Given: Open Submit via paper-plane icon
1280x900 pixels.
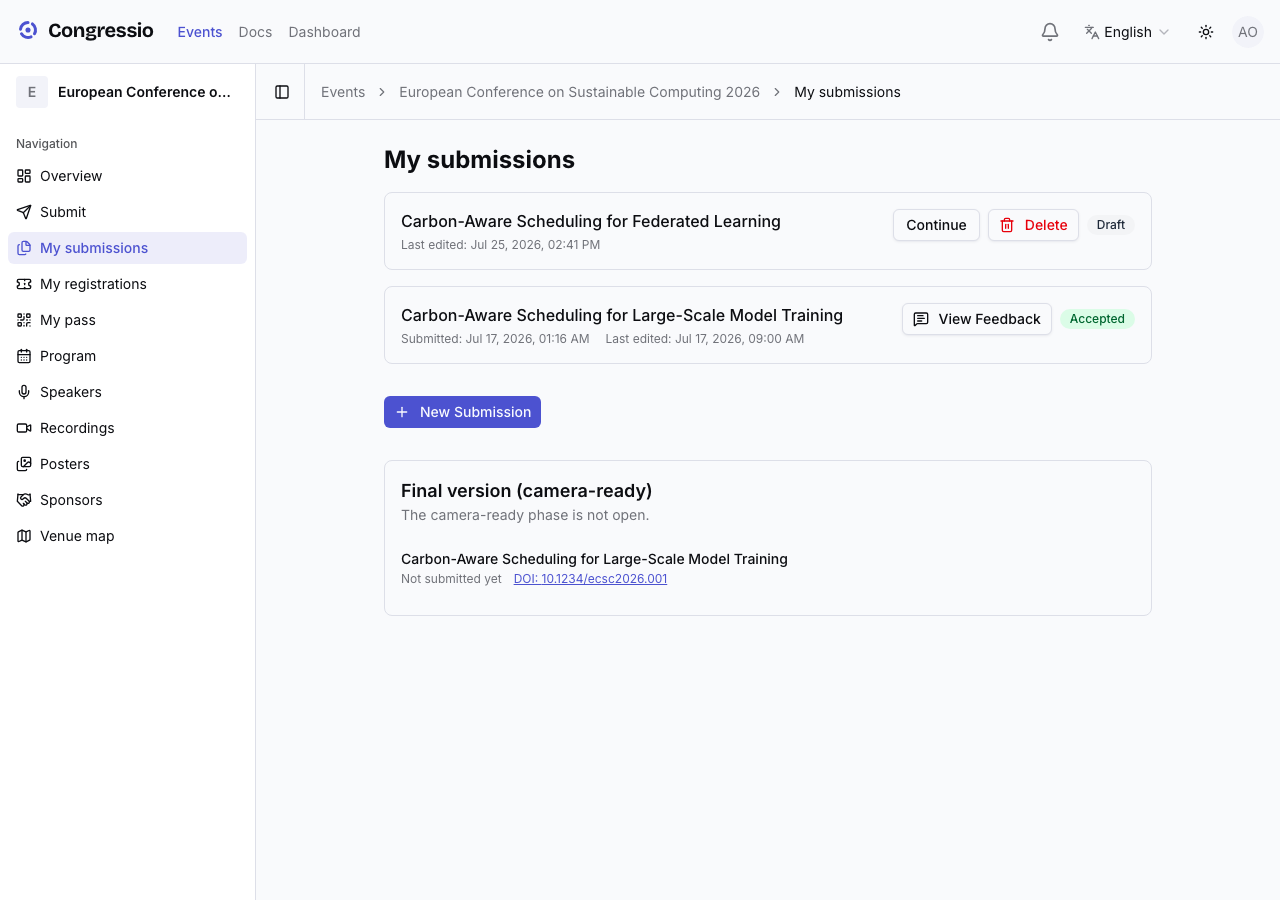Looking at the screenshot, I should point(24,212).
